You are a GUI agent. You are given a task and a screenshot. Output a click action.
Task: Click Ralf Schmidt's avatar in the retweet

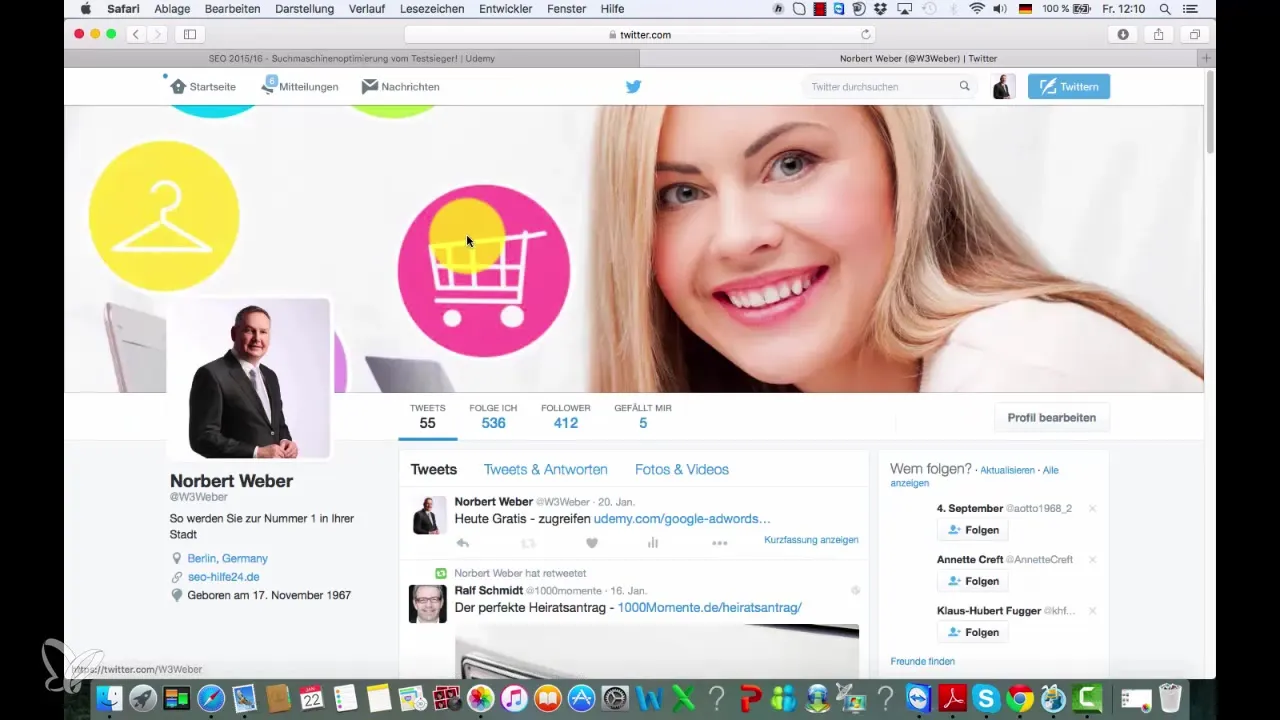(x=428, y=604)
